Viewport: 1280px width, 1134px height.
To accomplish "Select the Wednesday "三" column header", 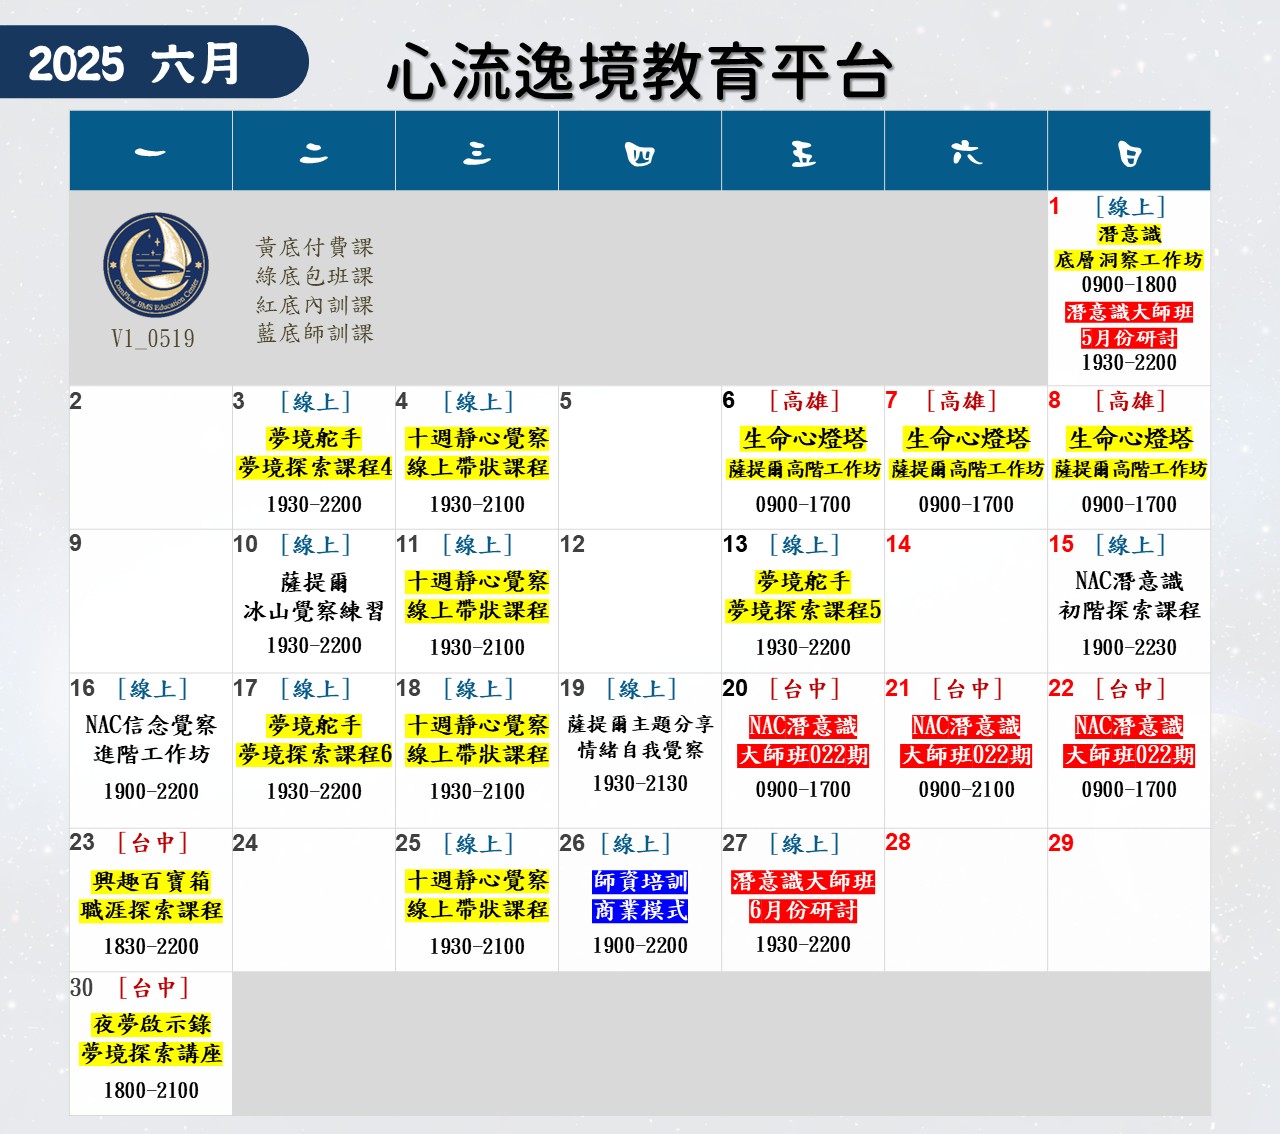I will point(477,152).
